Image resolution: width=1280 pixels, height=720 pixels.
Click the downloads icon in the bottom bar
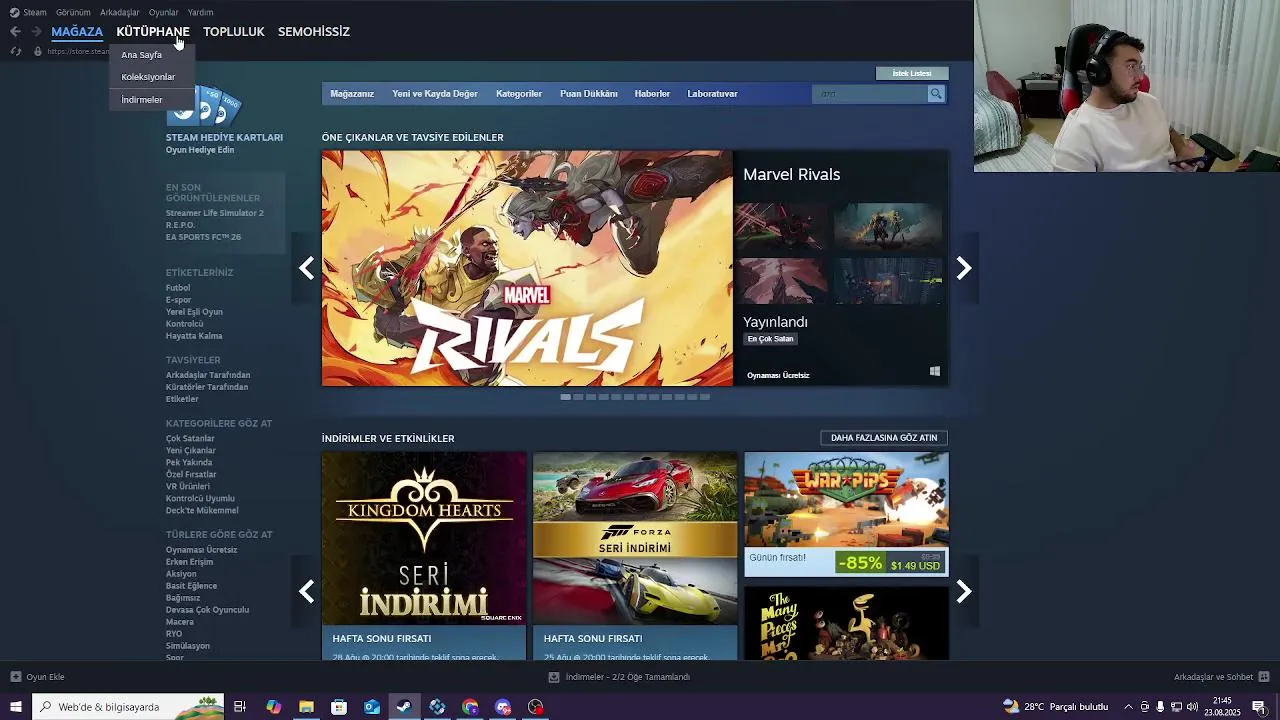(x=553, y=677)
